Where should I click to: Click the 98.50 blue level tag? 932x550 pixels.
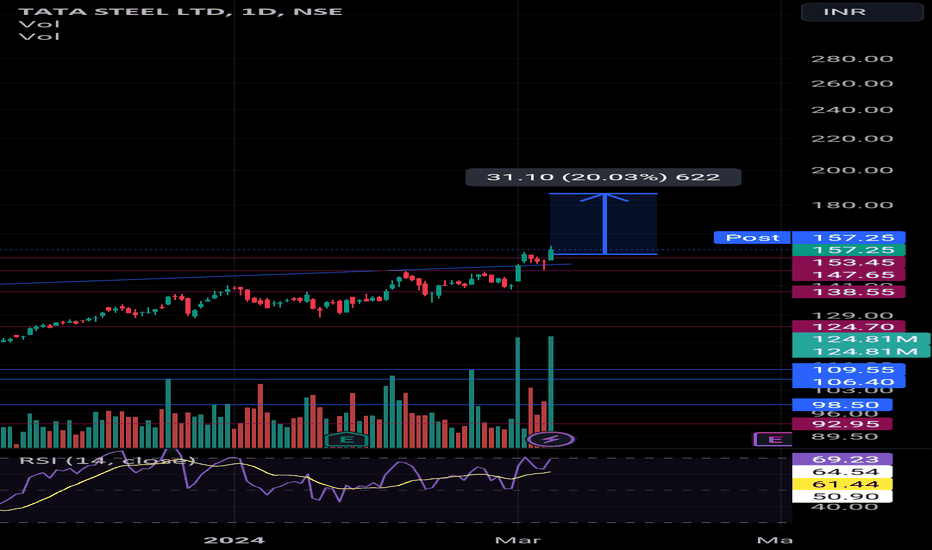click(x=842, y=405)
